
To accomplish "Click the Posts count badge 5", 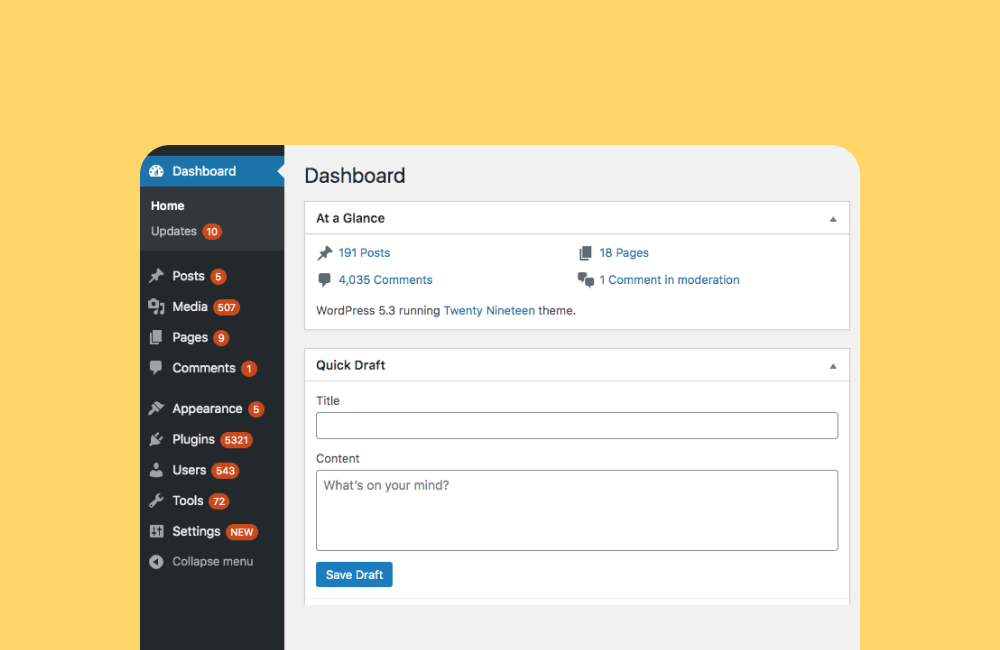I will click(x=218, y=277).
